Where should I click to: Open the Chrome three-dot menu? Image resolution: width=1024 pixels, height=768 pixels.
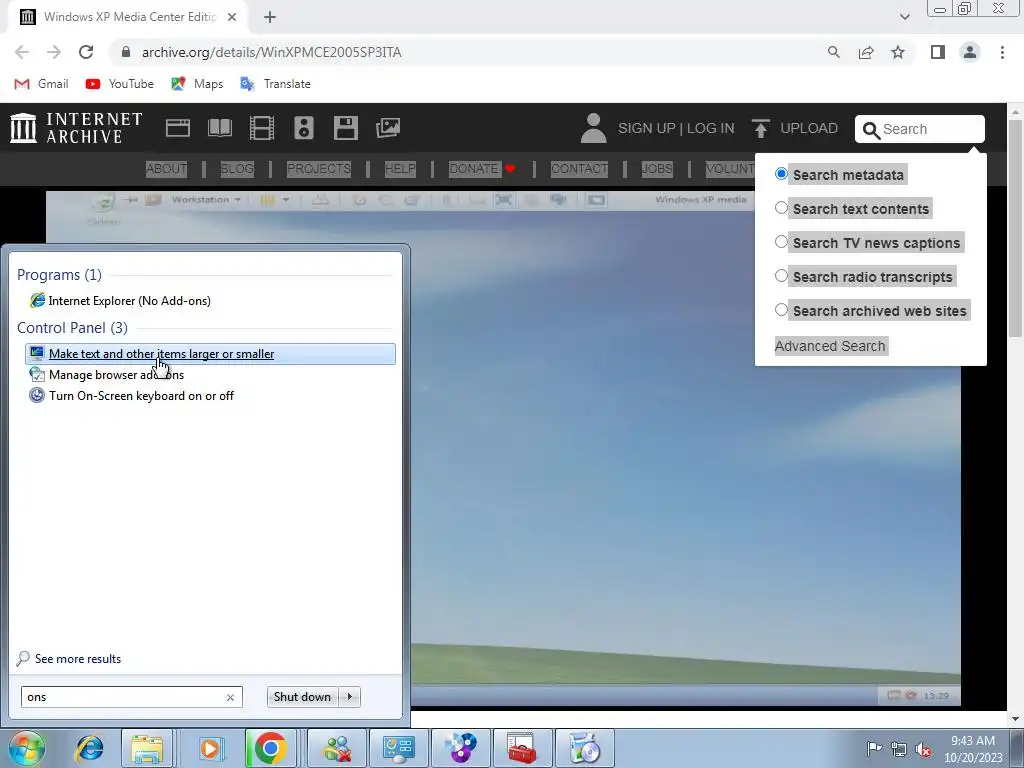[x=1002, y=52]
